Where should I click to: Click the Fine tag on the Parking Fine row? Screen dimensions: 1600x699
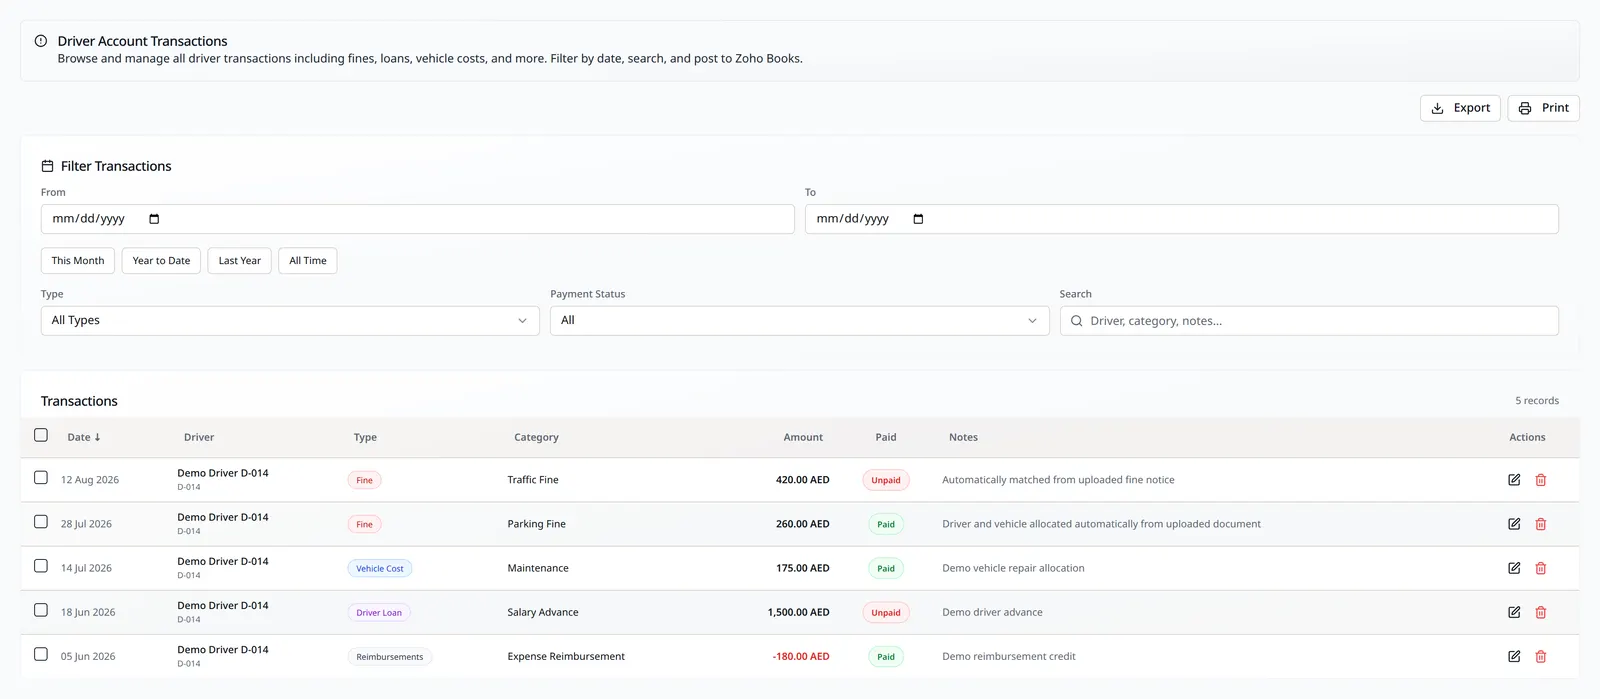pos(364,524)
